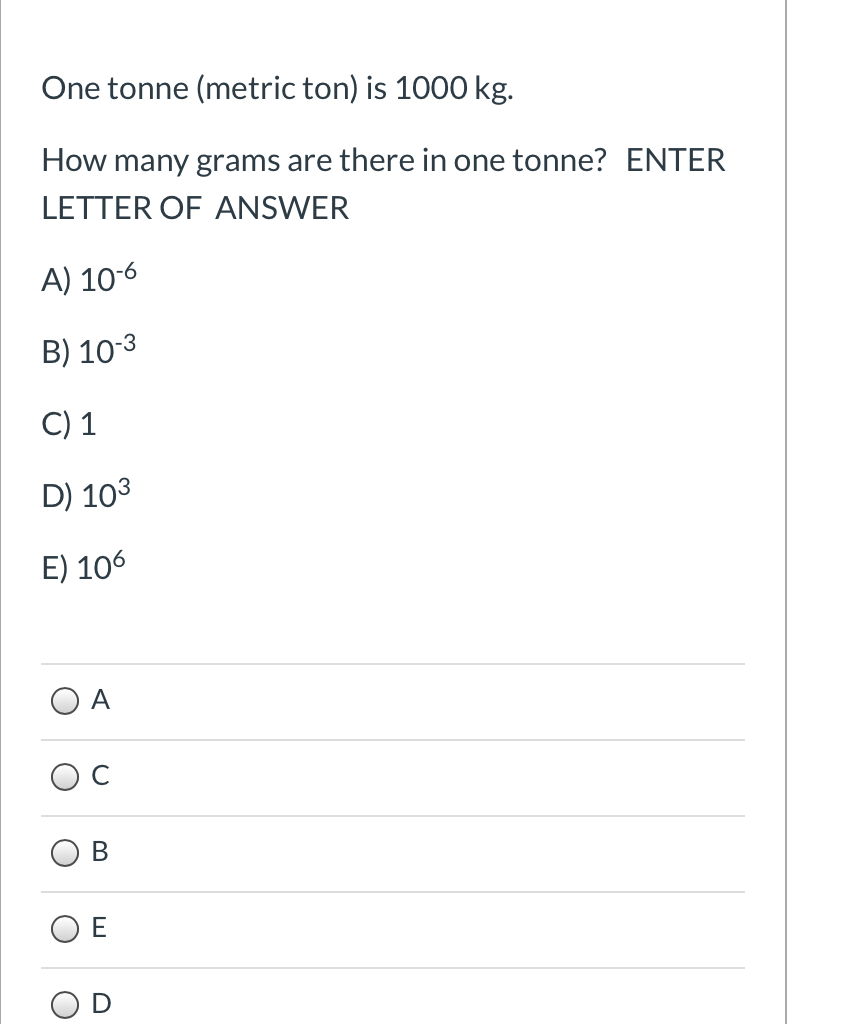The width and height of the screenshot is (847, 1024).
Task: Click the 'One tonne (metric ton)' sentence
Action: click(x=278, y=88)
